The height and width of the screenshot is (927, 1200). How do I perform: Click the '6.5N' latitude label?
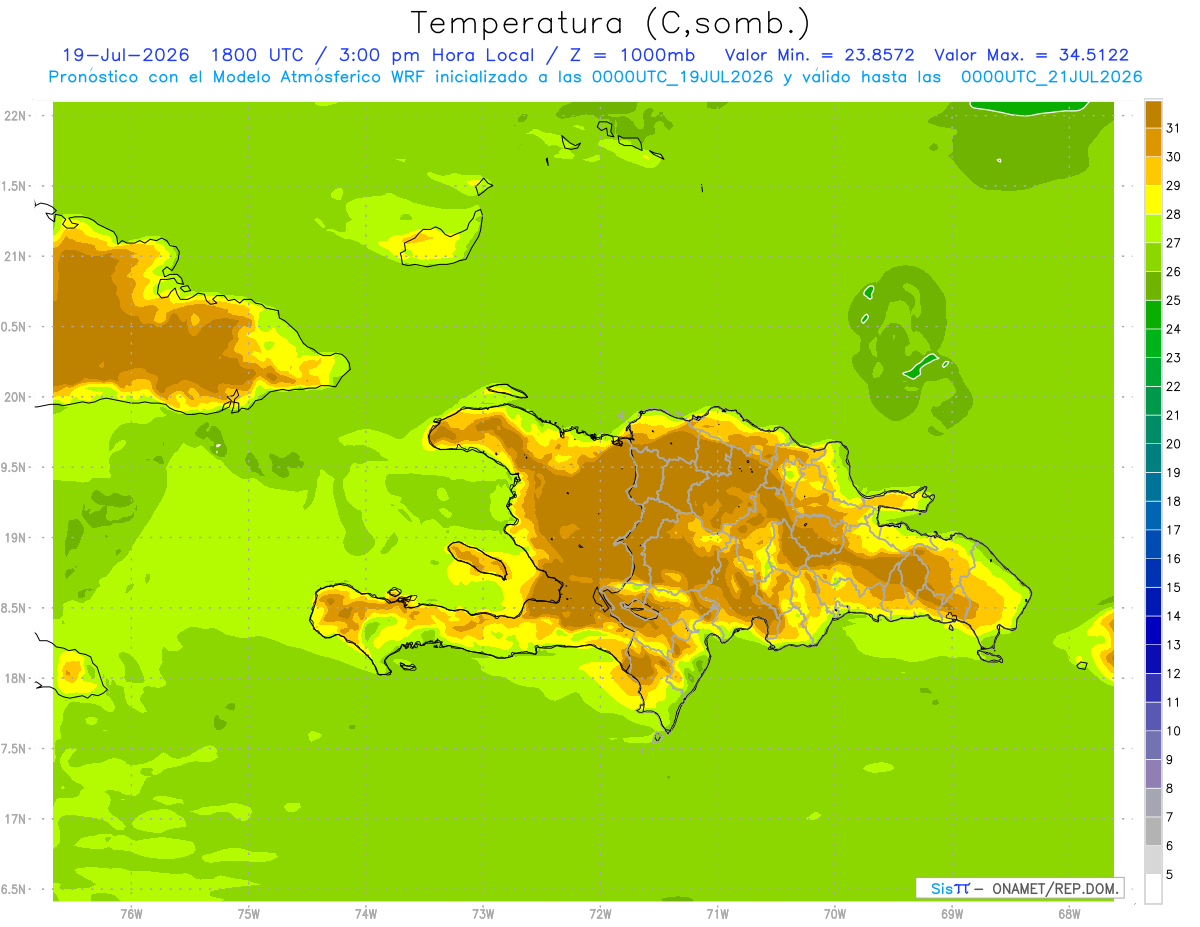pos(15,890)
